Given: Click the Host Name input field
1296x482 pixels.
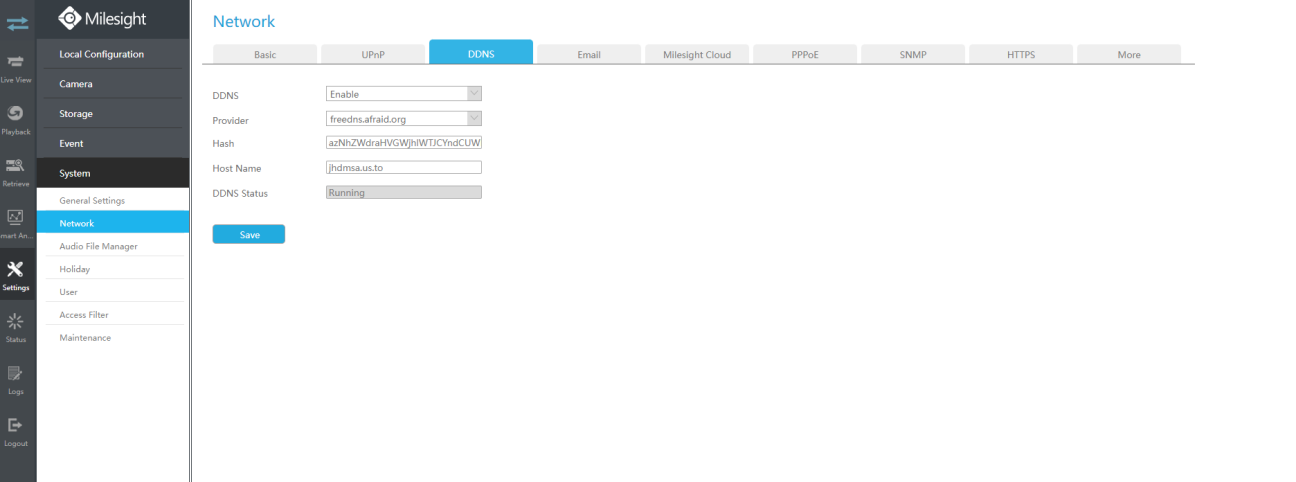Looking at the screenshot, I should [404, 168].
